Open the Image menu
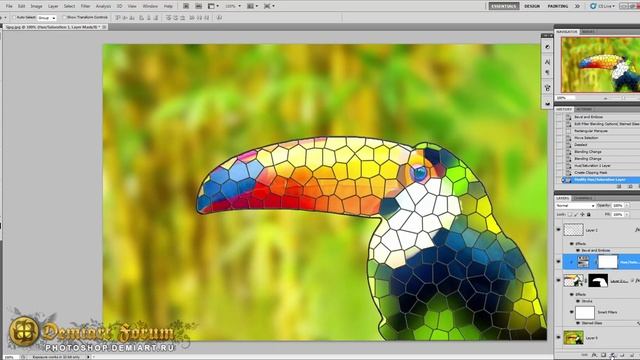 click(36, 6)
